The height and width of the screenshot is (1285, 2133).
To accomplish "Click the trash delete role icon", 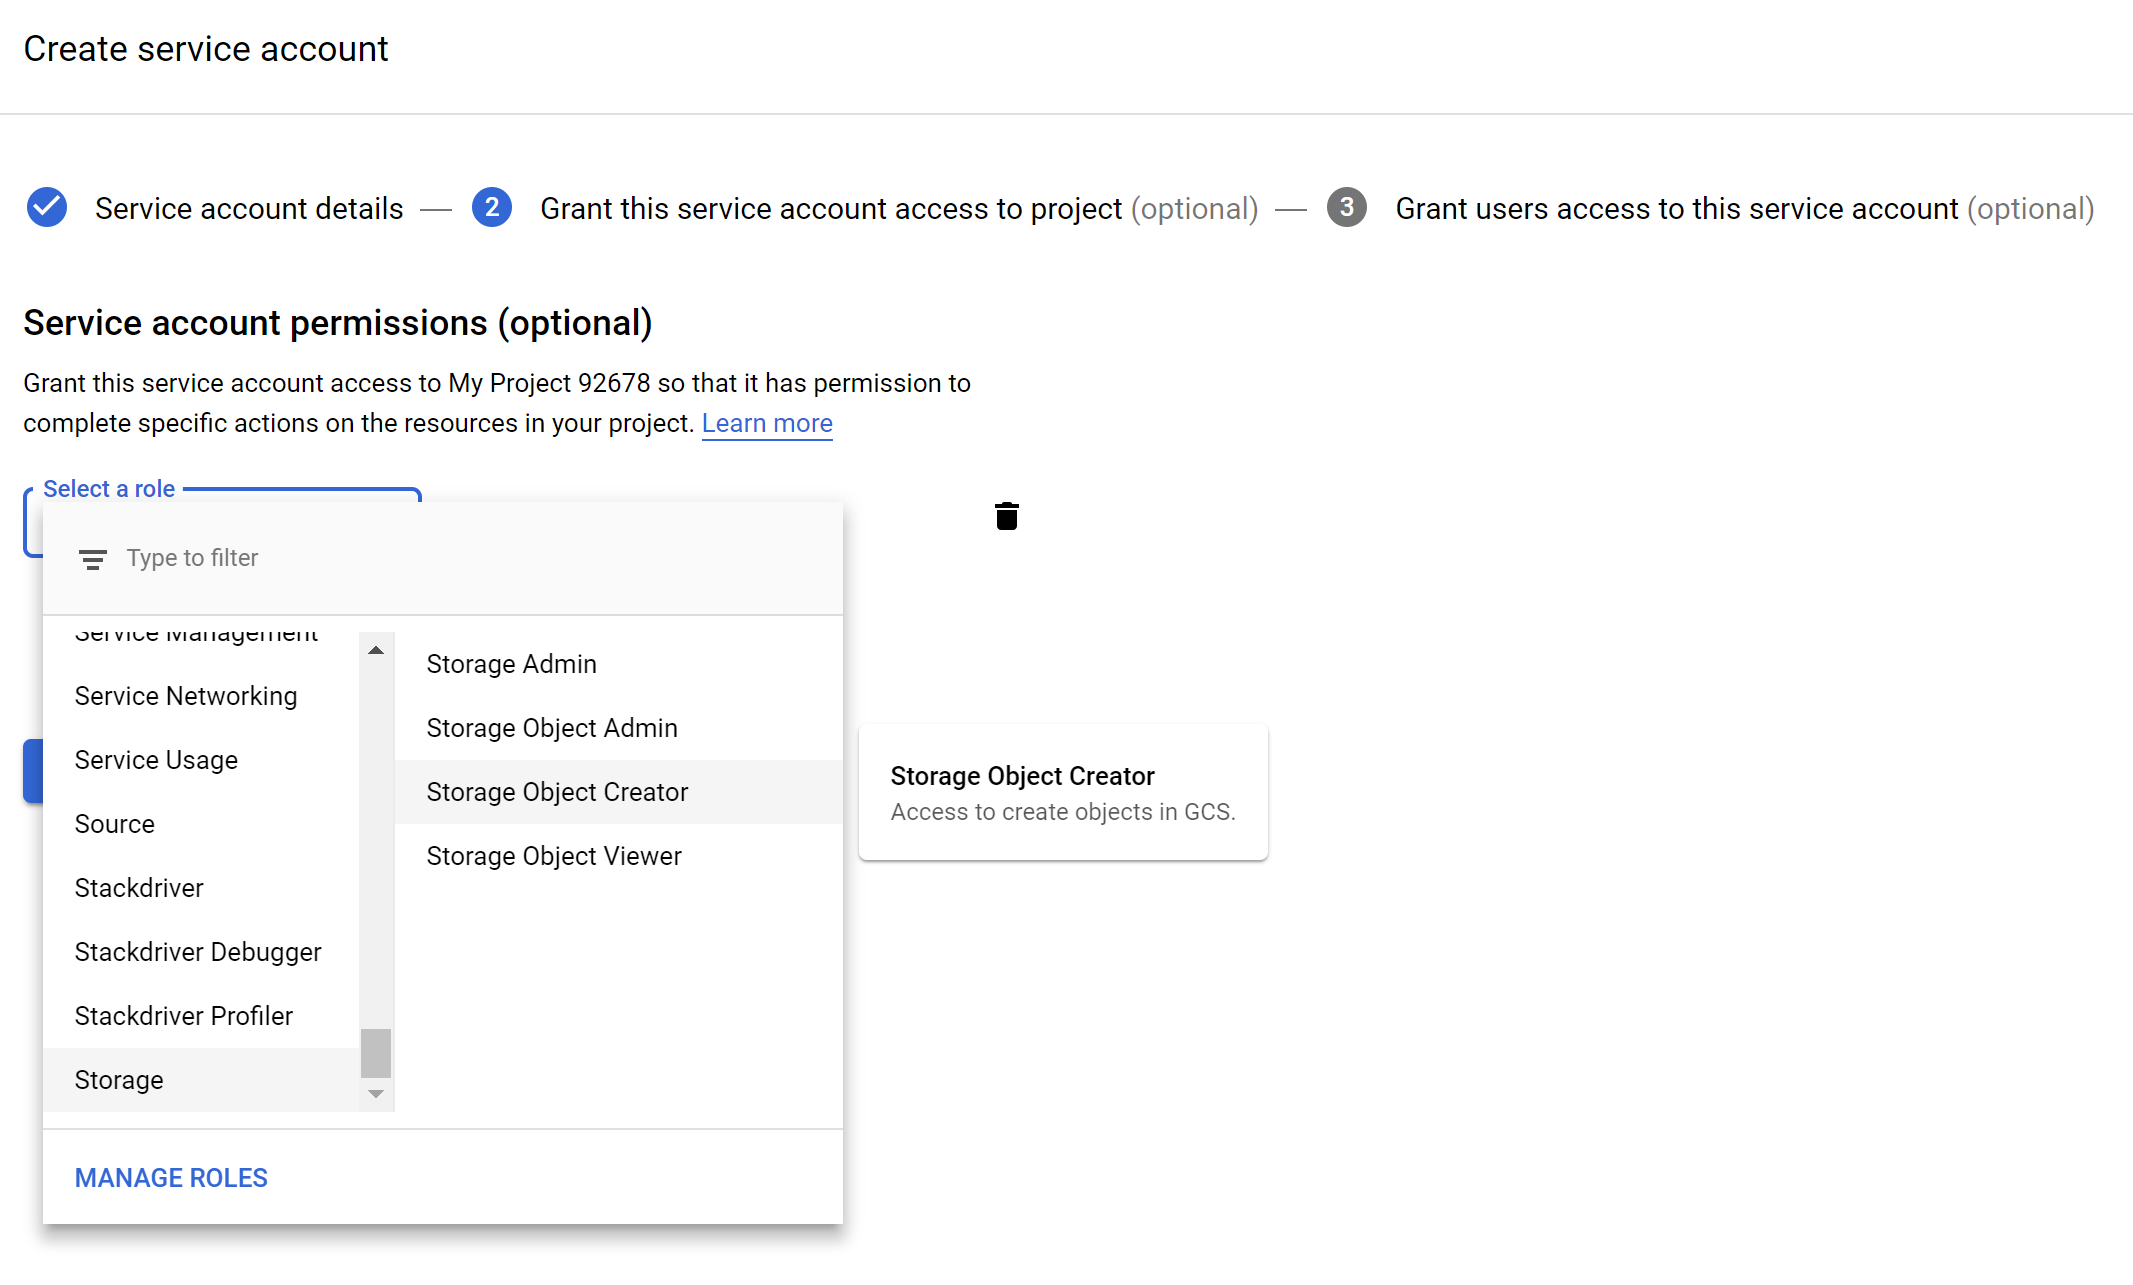I will click(x=1006, y=516).
